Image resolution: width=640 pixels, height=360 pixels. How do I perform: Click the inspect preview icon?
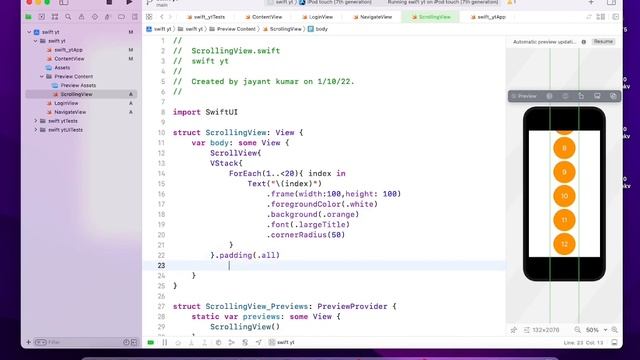[x=613, y=96]
